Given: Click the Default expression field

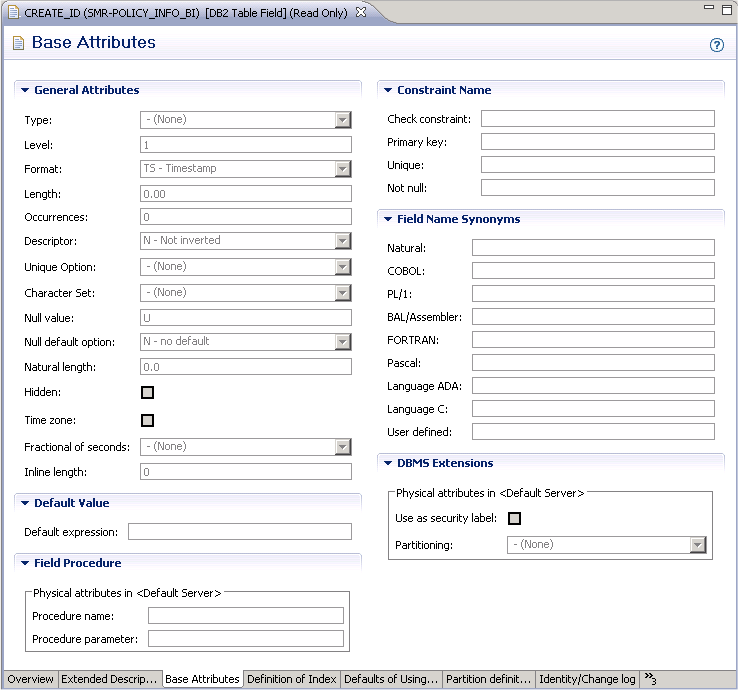Looking at the screenshot, I should click(240, 532).
